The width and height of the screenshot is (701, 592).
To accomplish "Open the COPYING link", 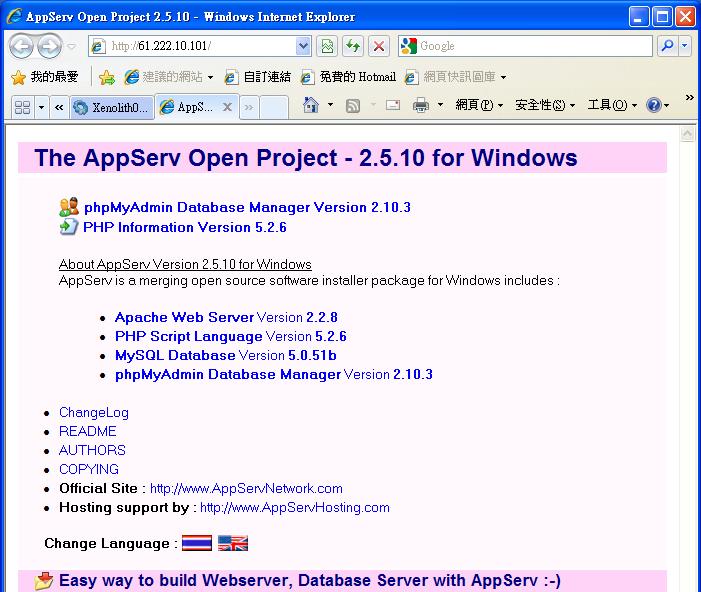I will tap(89, 469).
